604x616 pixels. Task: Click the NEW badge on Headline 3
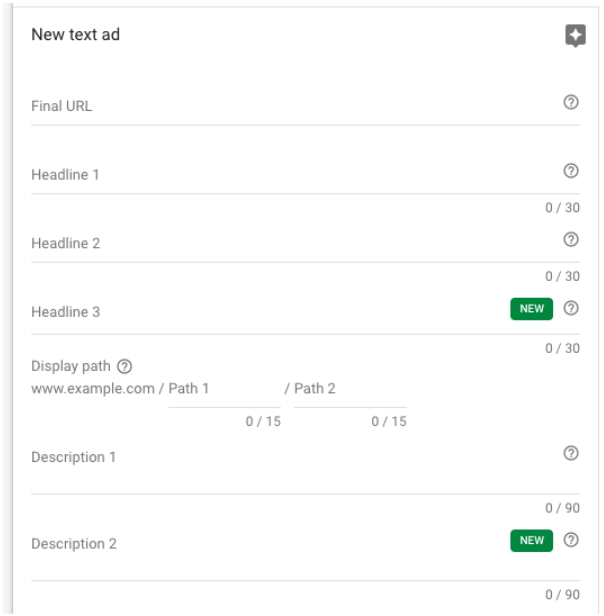coord(531,309)
